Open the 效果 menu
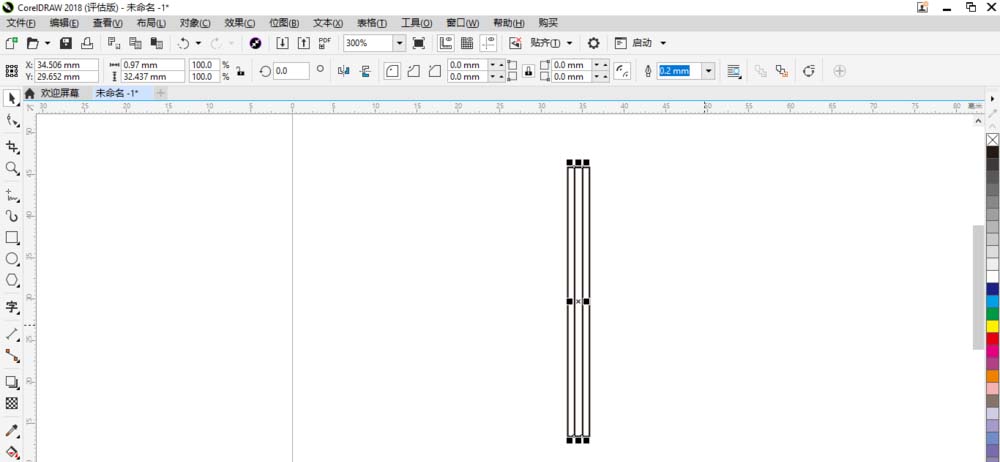Image resolution: width=1000 pixels, height=462 pixels. pos(239,23)
